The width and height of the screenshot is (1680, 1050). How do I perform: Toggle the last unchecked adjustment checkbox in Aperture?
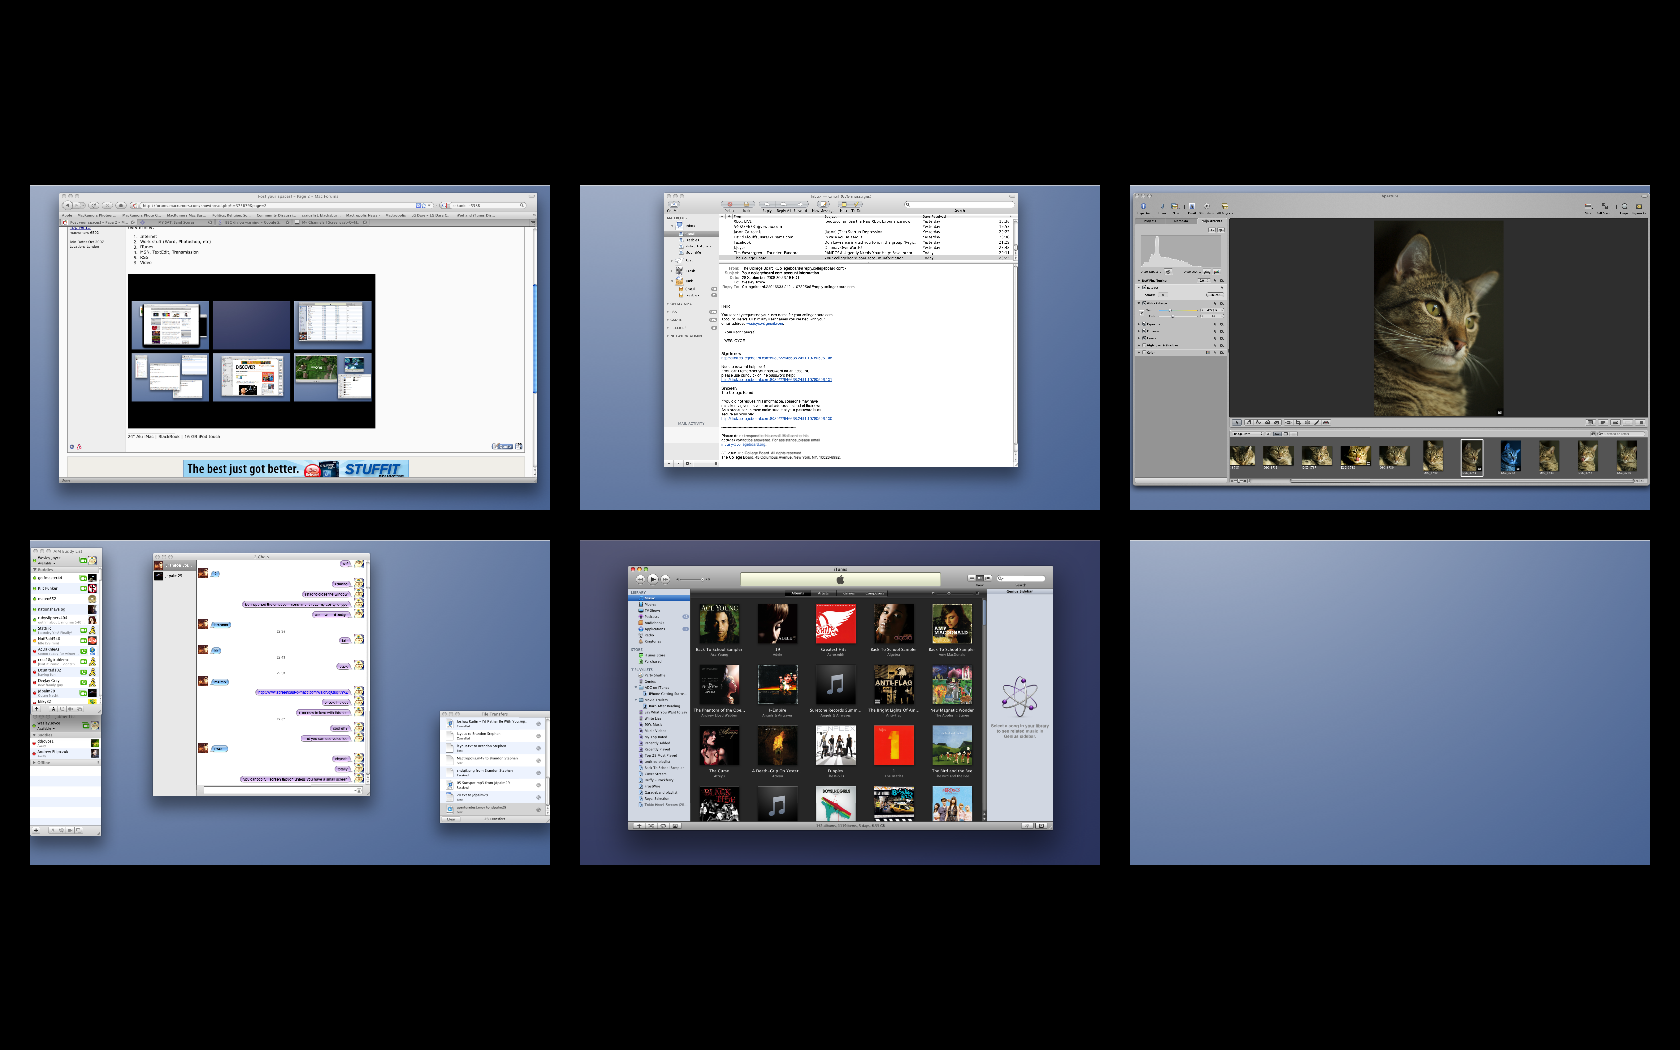1144,352
